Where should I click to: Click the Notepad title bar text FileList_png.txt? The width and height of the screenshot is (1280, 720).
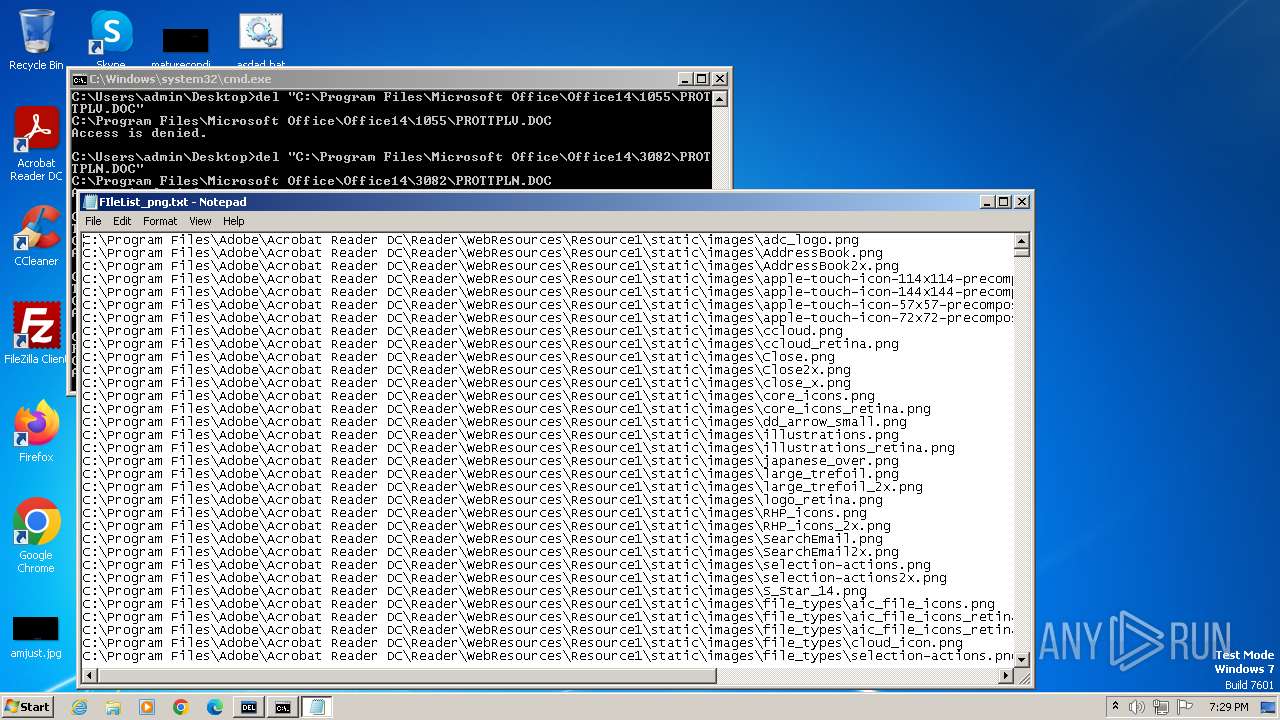coord(172,202)
